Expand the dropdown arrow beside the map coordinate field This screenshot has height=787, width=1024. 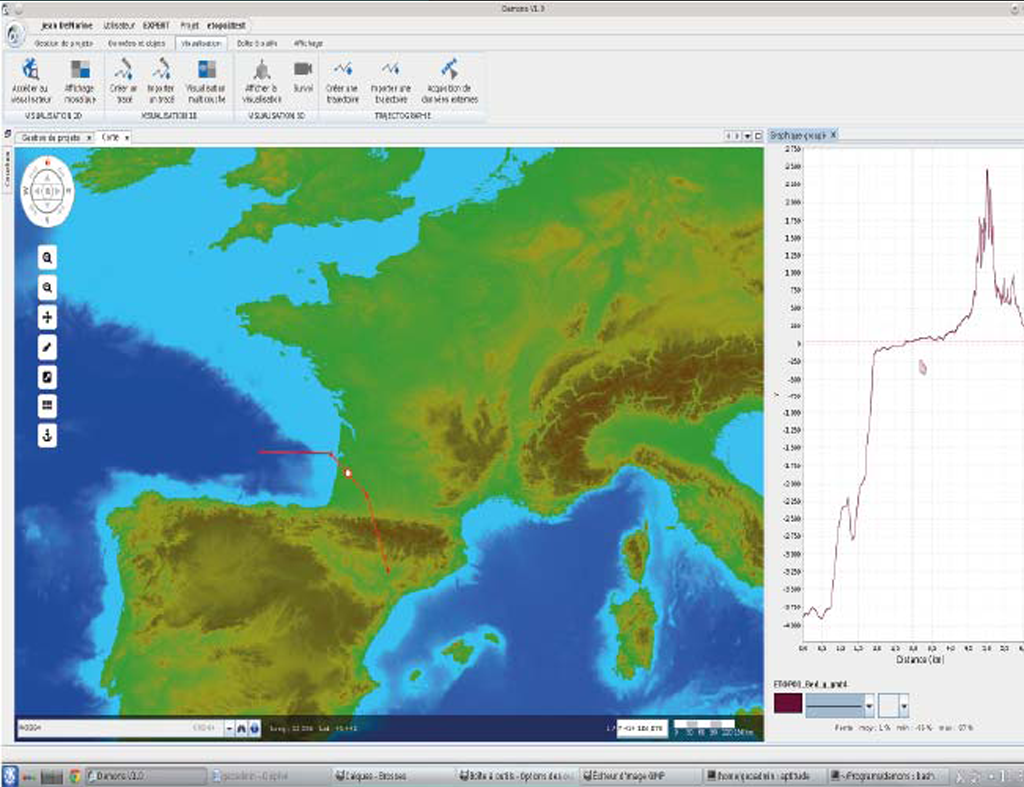click(x=228, y=728)
